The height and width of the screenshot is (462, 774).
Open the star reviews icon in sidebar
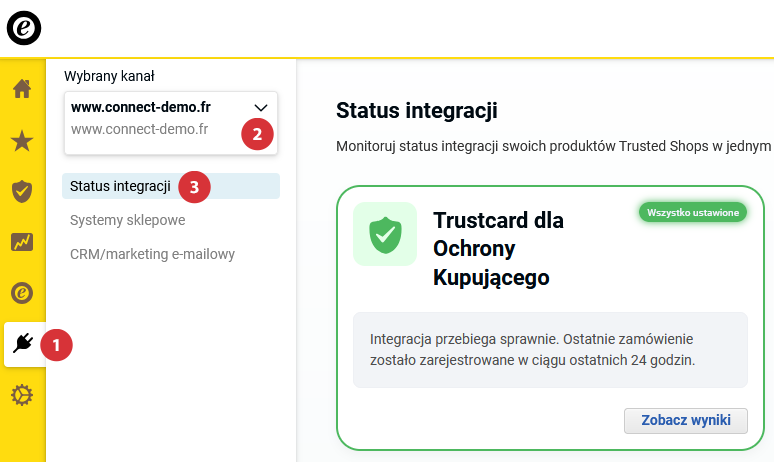point(22,140)
